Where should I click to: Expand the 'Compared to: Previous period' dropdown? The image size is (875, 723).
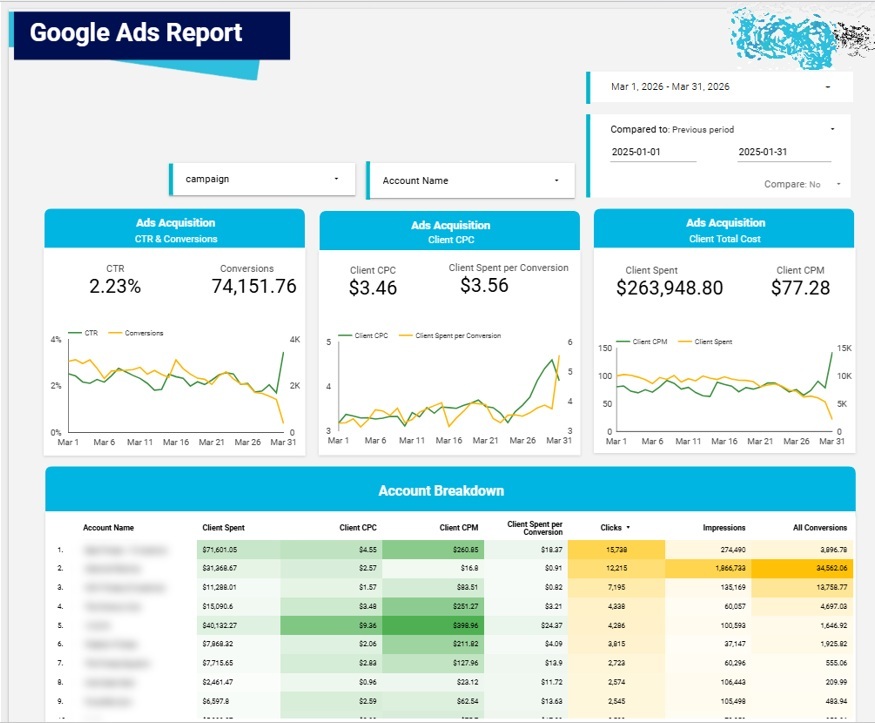click(x=722, y=129)
